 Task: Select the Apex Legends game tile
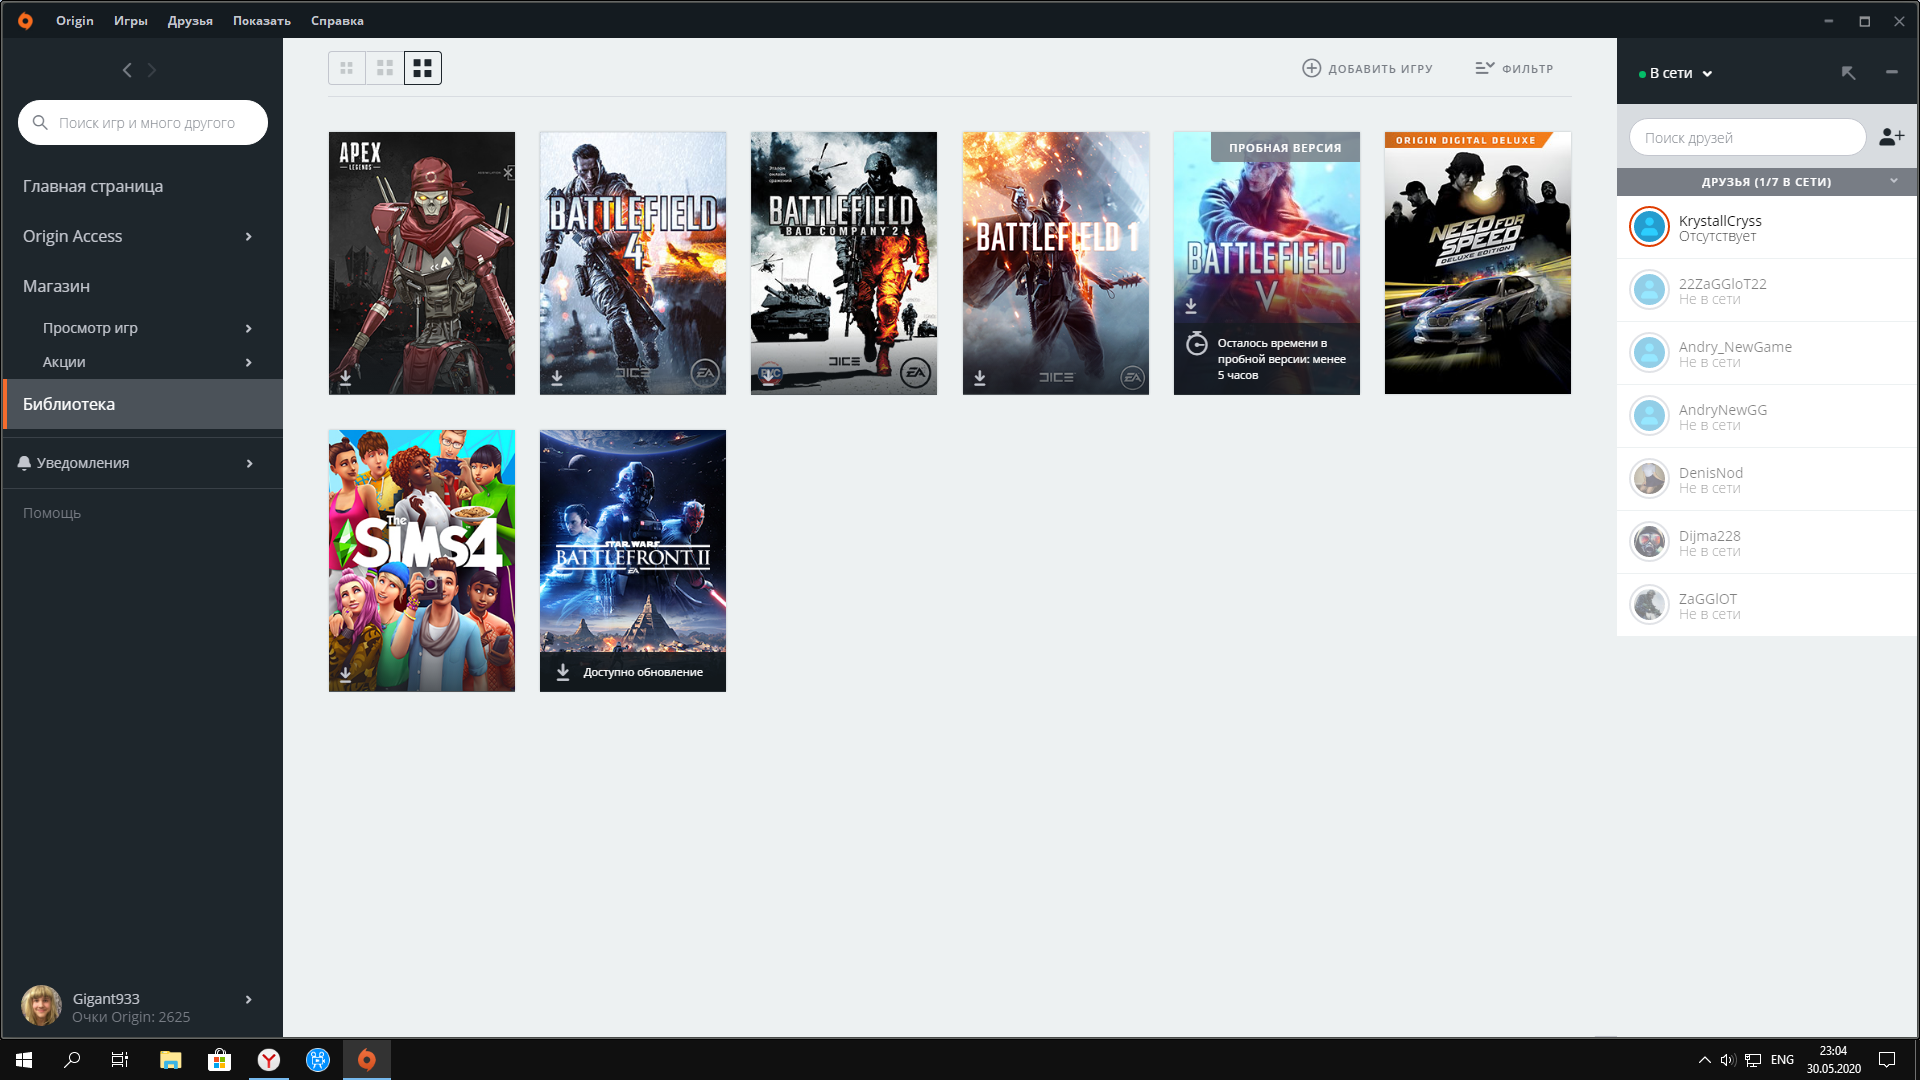pyautogui.click(x=422, y=263)
